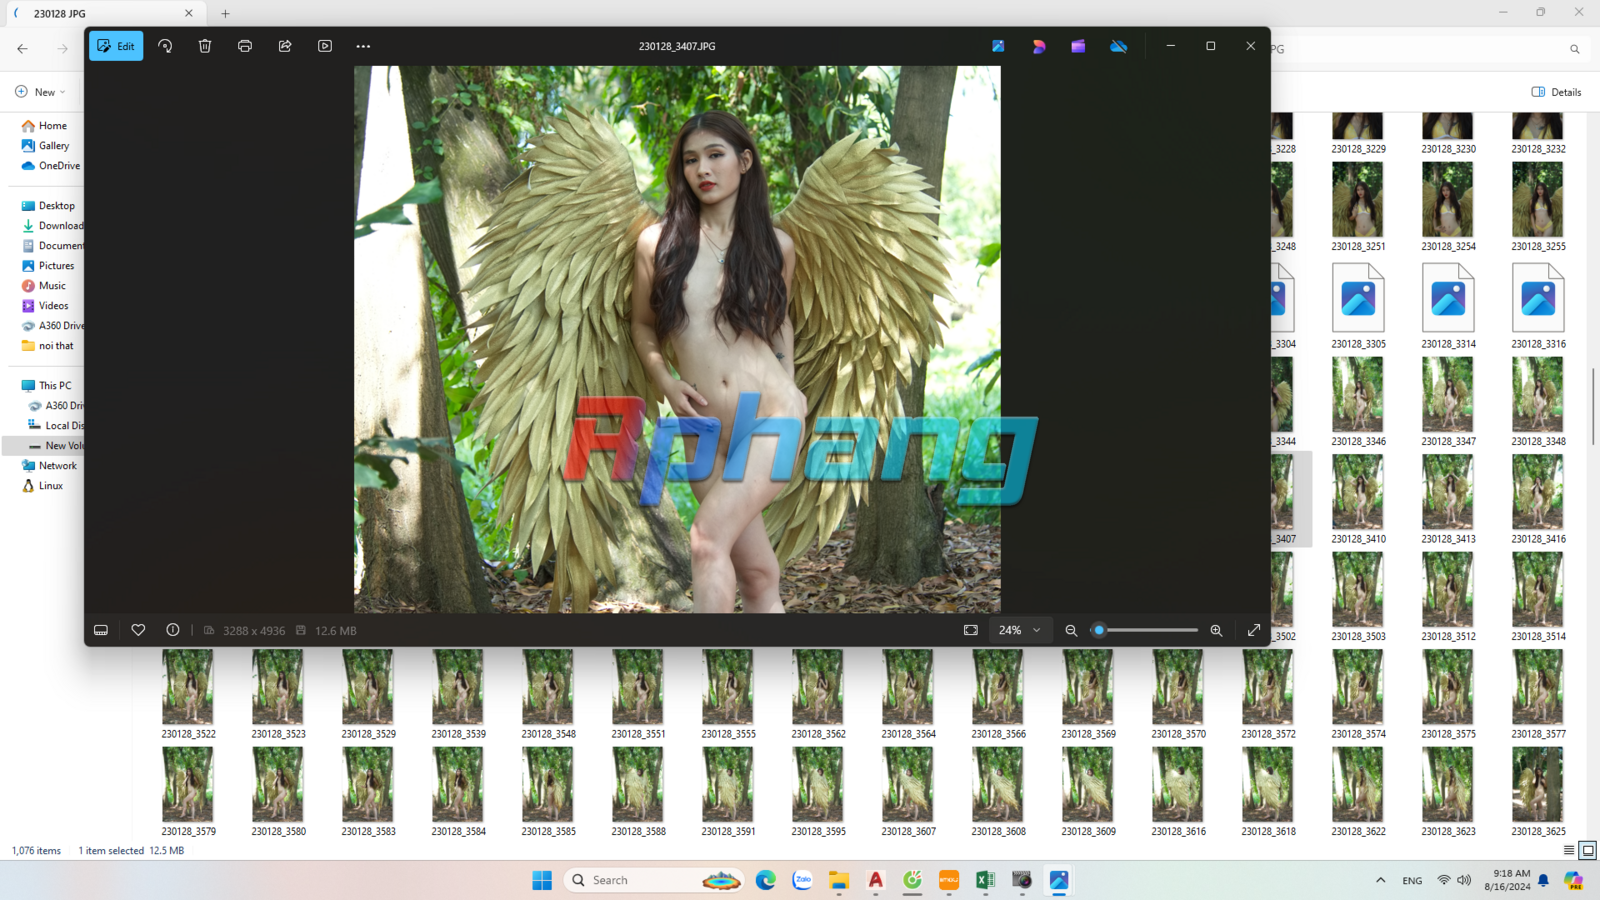
Task: Click Edit button in Photos viewer
Action: 116,46
